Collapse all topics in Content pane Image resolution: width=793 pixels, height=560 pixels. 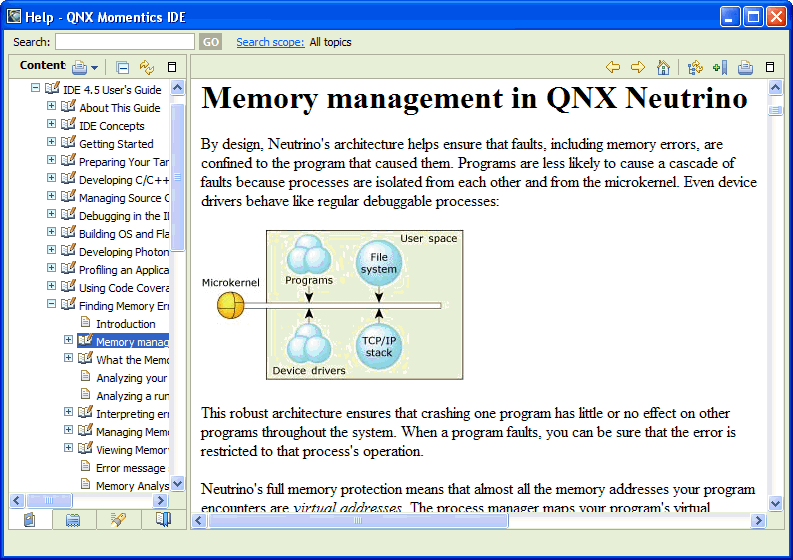click(122, 67)
